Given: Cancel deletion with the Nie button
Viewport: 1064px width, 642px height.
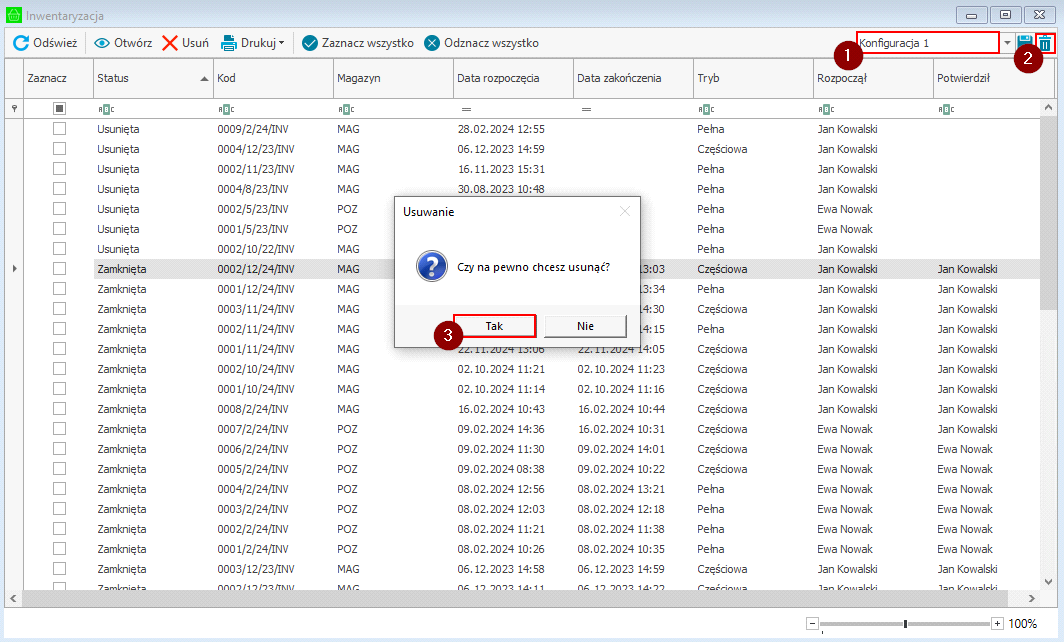Looking at the screenshot, I should (586, 326).
